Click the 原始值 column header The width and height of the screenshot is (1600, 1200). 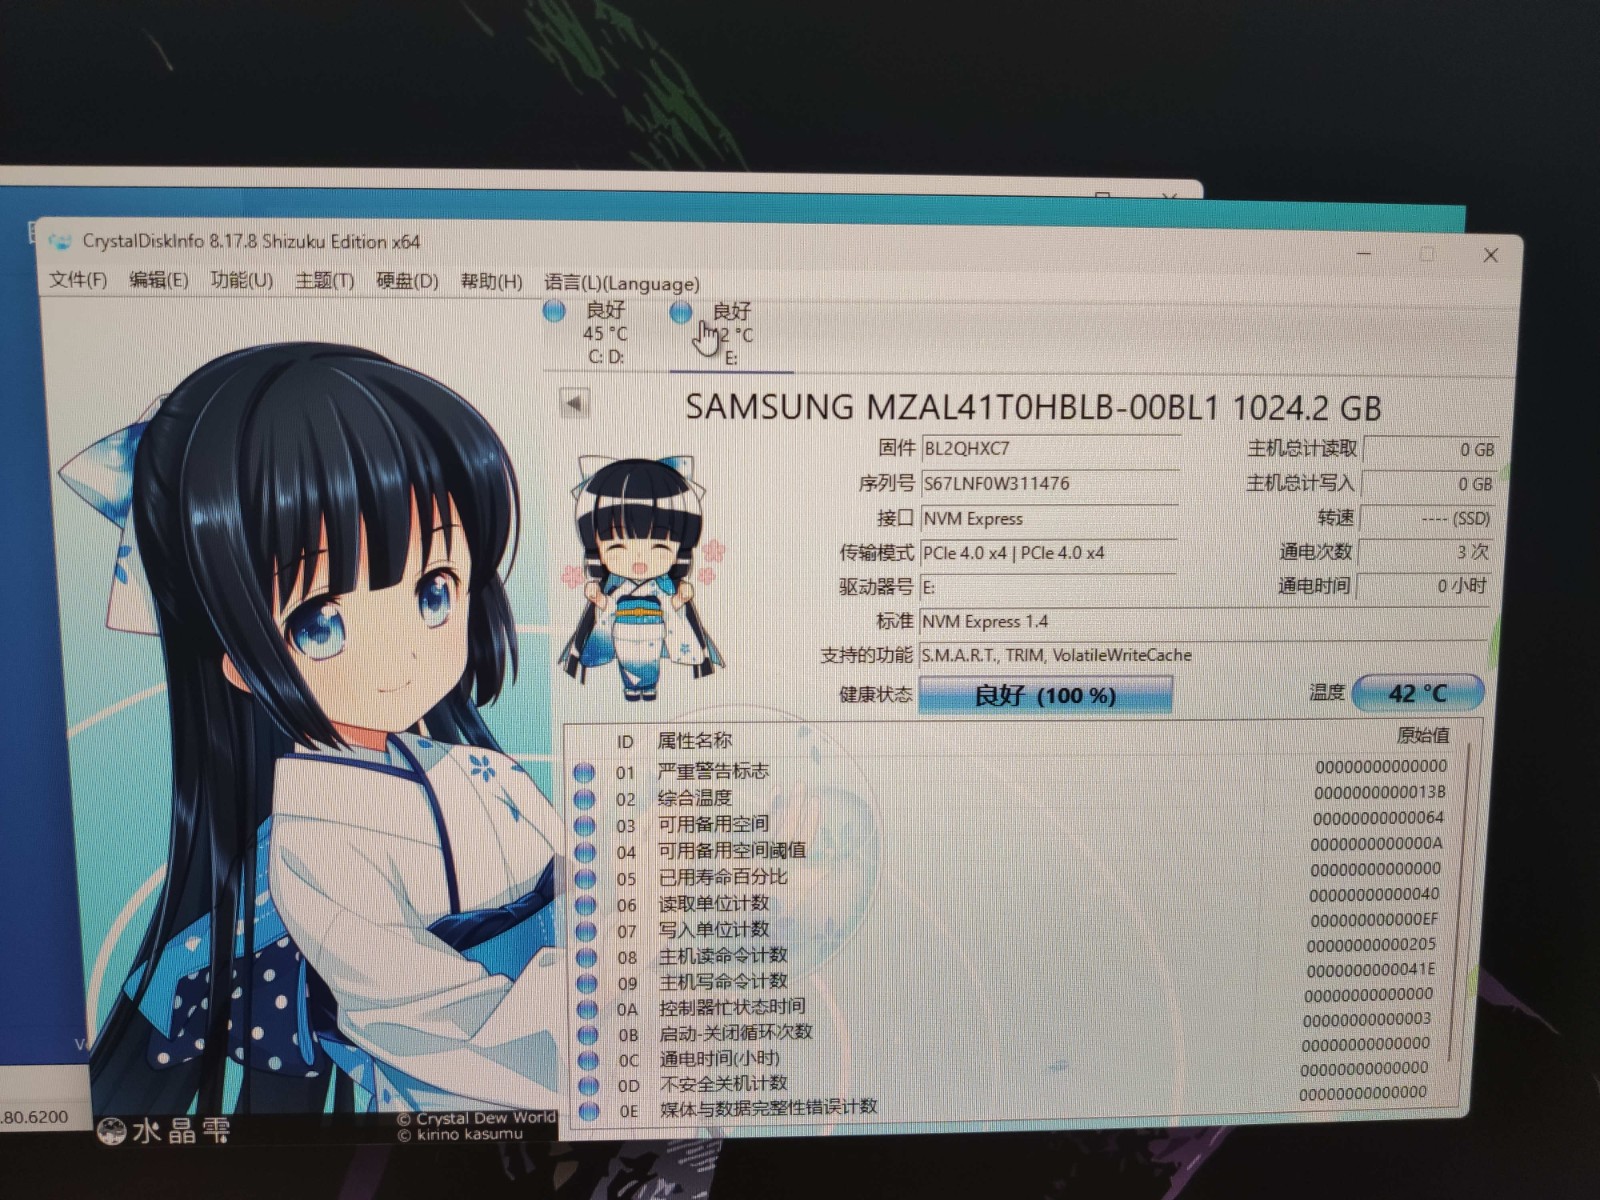(1422, 735)
